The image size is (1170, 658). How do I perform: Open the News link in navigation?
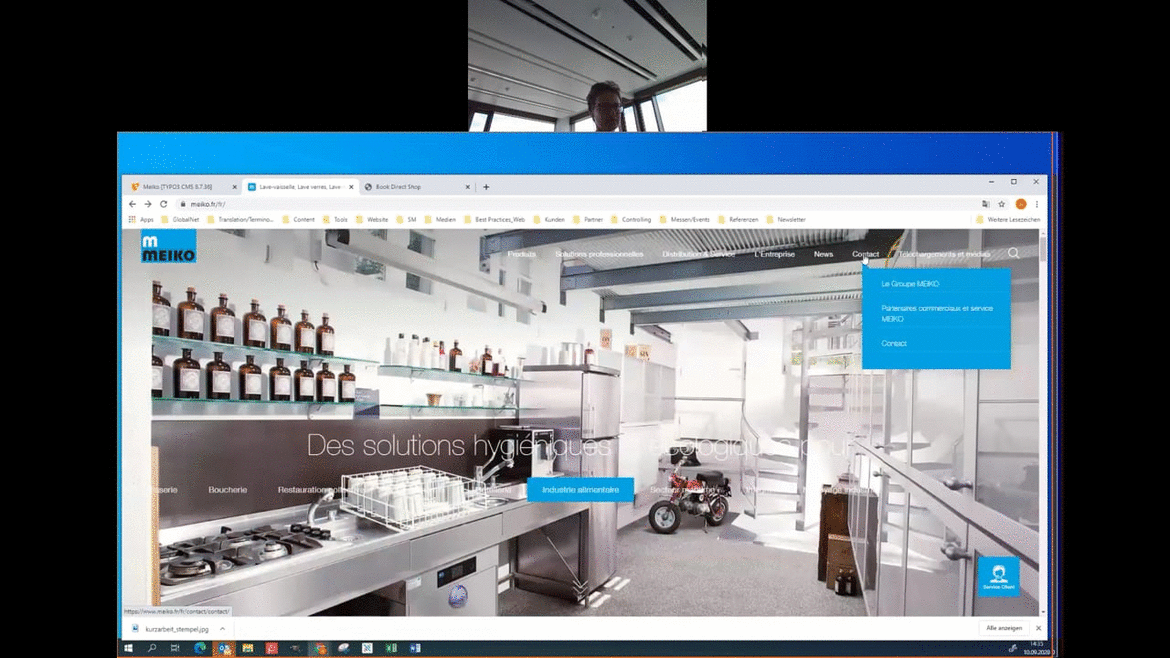(x=823, y=254)
